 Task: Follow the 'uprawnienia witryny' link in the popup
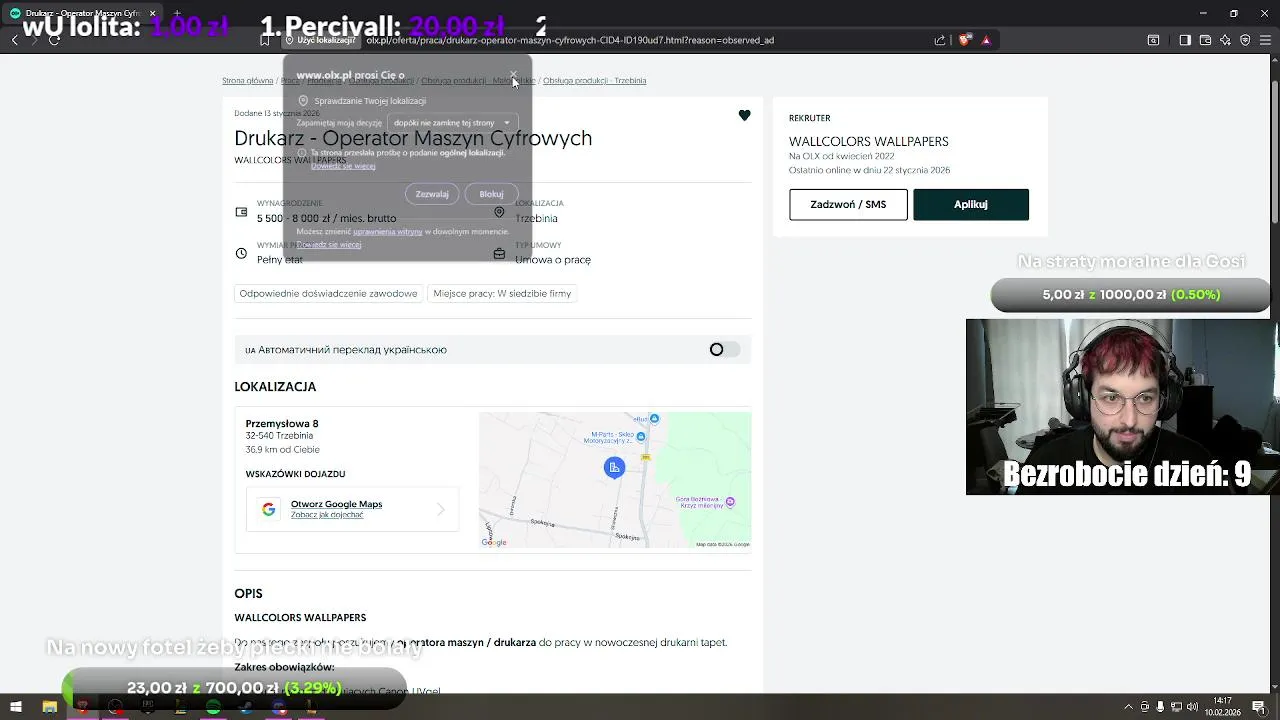[x=387, y=232]
